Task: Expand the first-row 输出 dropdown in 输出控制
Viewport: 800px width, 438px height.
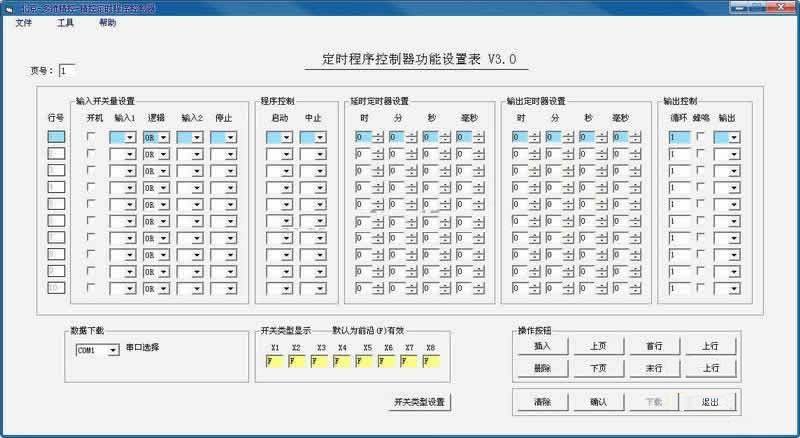Action: click(734, 137)
